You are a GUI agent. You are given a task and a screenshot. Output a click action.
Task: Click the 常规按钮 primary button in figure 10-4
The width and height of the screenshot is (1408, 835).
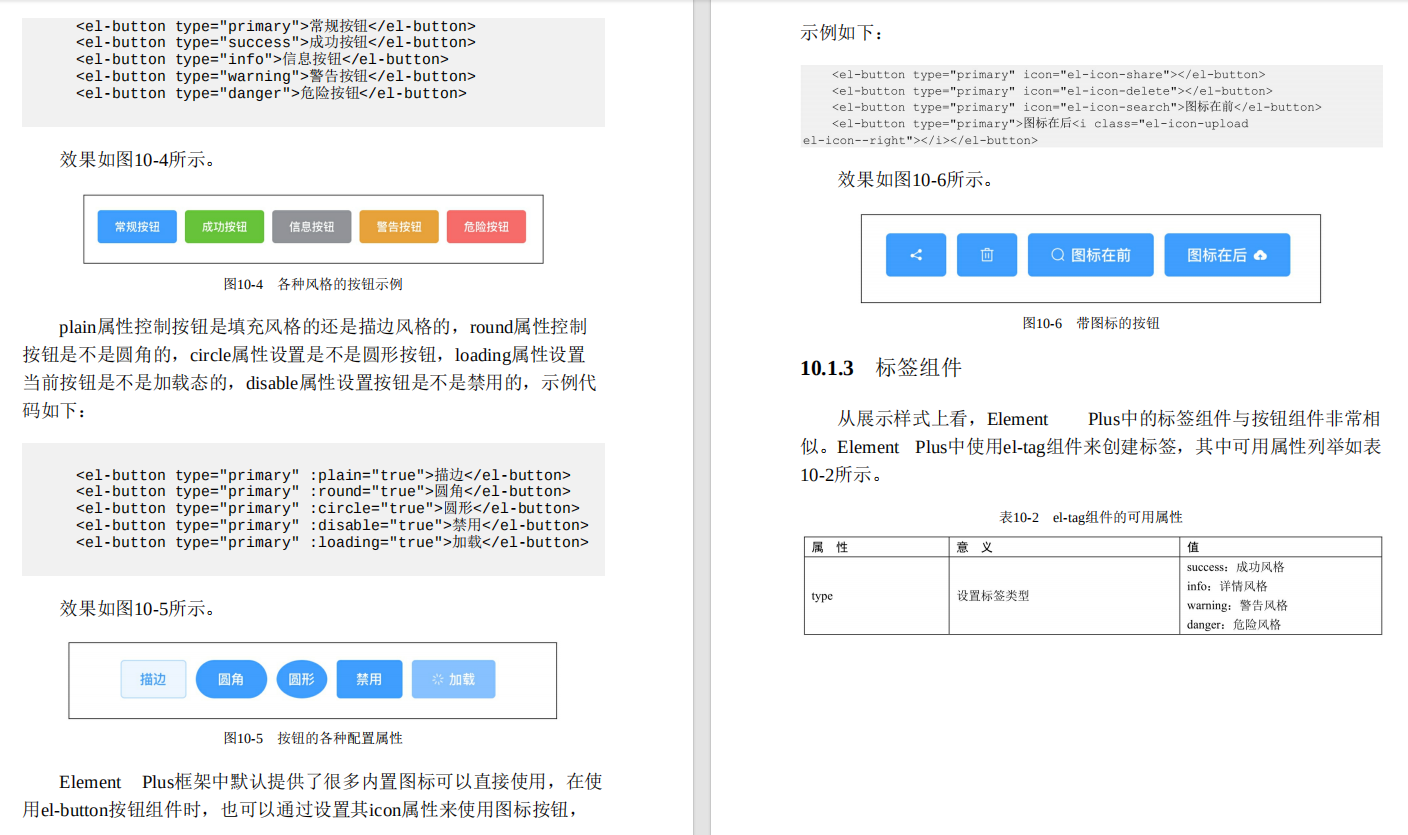[137, 226]
